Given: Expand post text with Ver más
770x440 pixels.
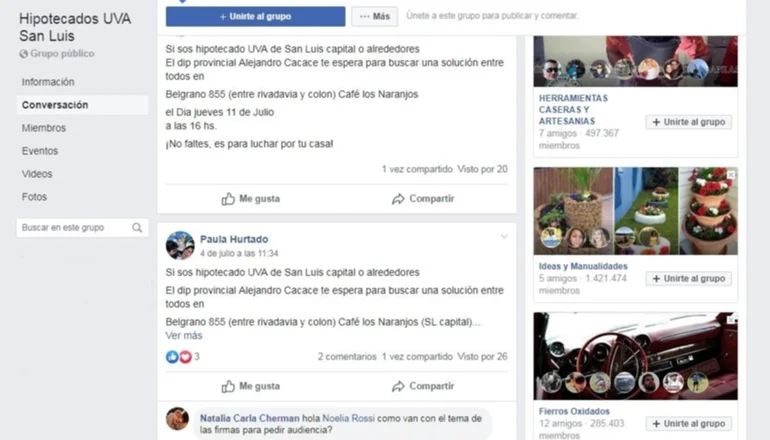Looking at the screenshot, I should 184,335.
